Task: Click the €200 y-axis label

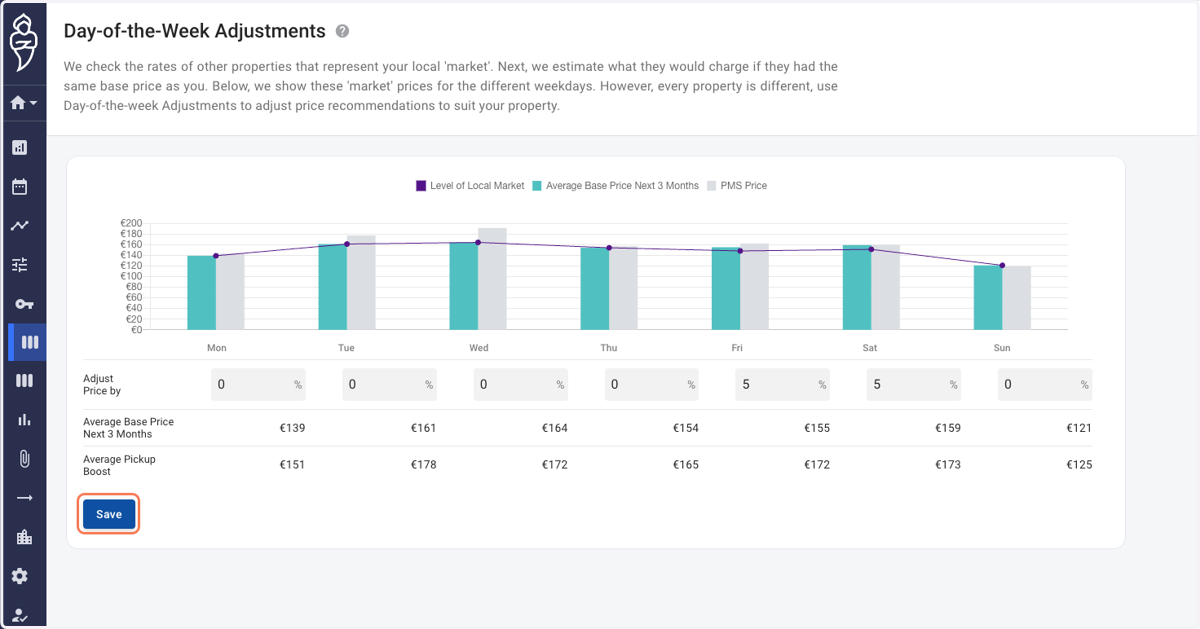Action: 131,224
